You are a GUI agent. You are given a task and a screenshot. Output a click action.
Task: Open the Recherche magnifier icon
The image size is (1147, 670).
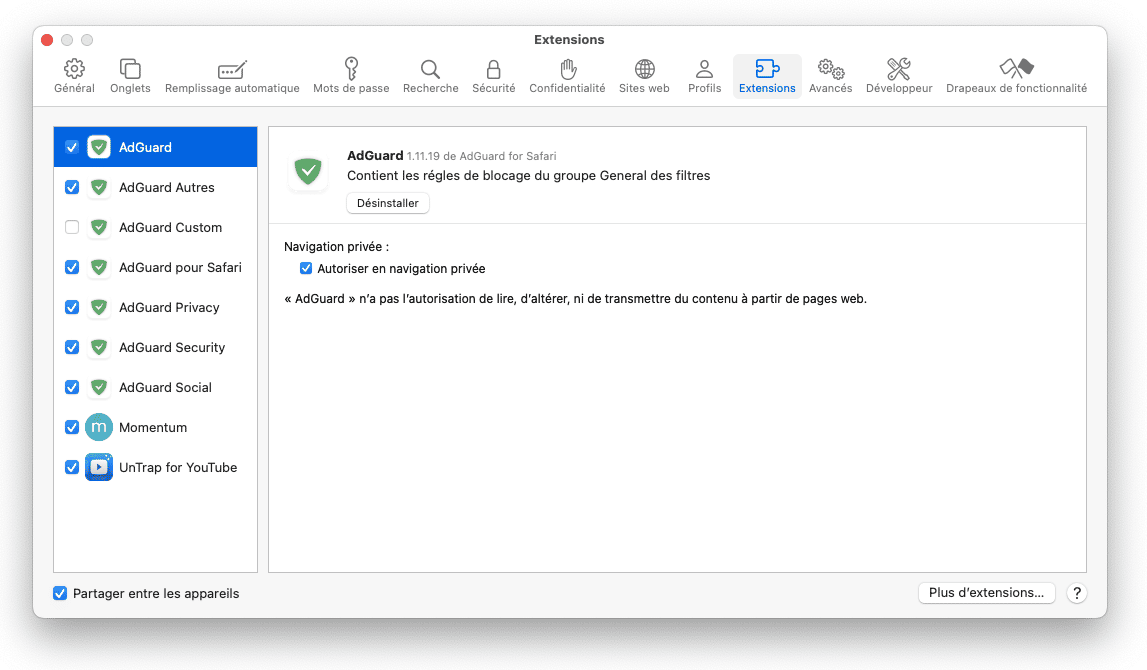[x=430, y=69]
